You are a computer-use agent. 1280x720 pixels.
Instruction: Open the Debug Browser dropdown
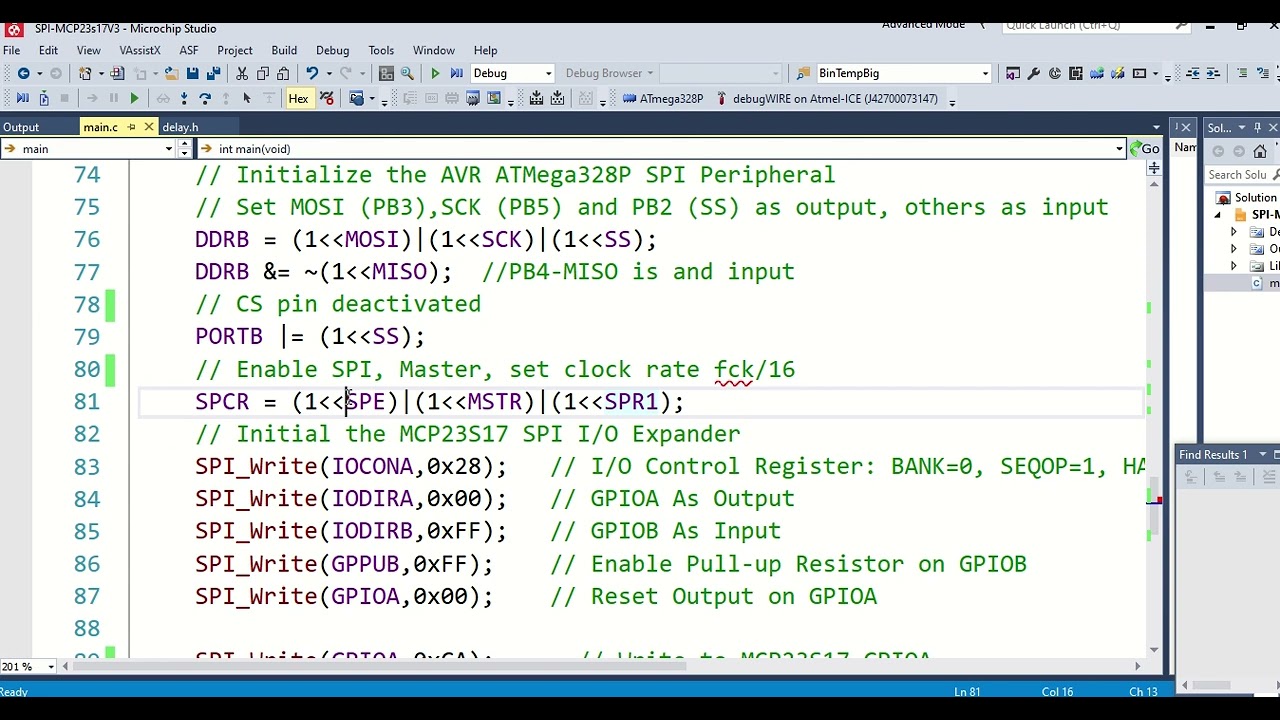click(650, 73)
